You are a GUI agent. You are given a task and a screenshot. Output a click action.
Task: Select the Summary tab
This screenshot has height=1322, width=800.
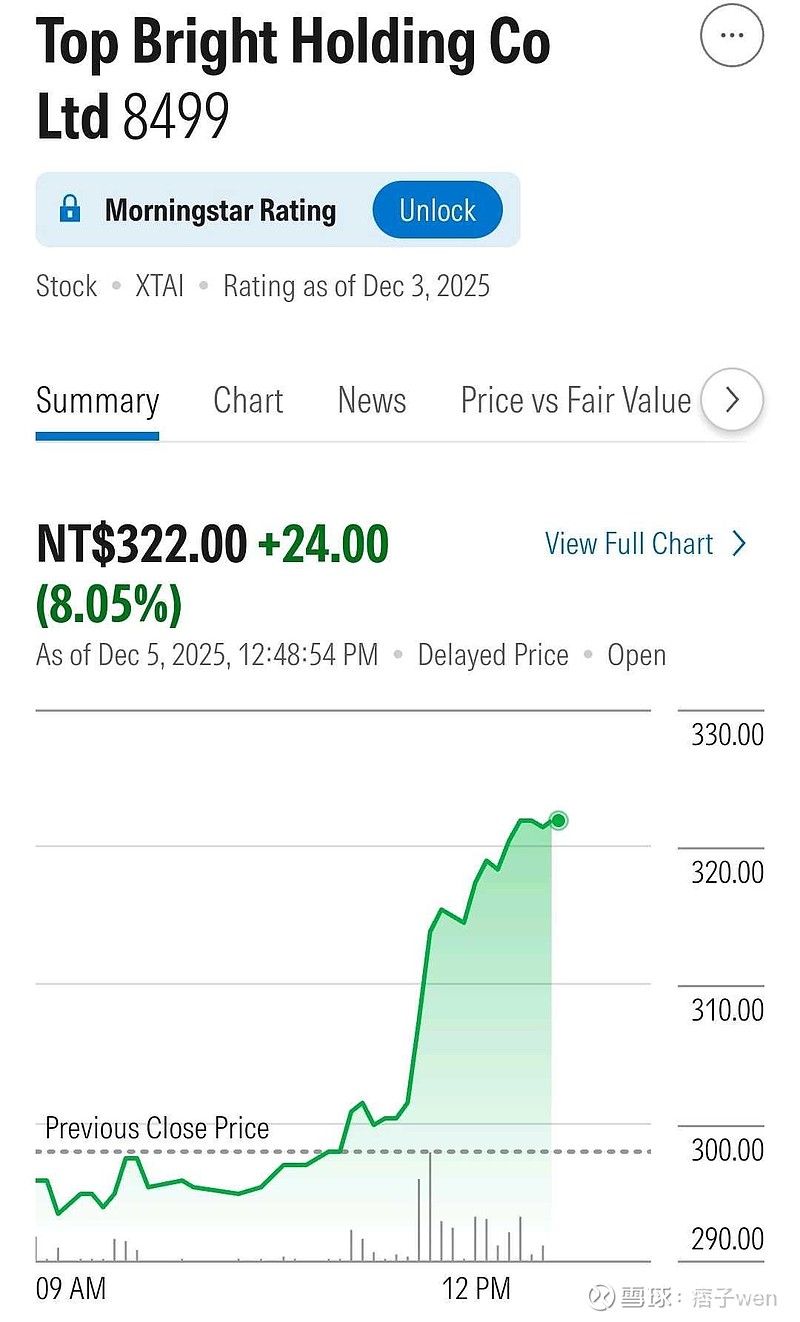[x=97, y=401]
